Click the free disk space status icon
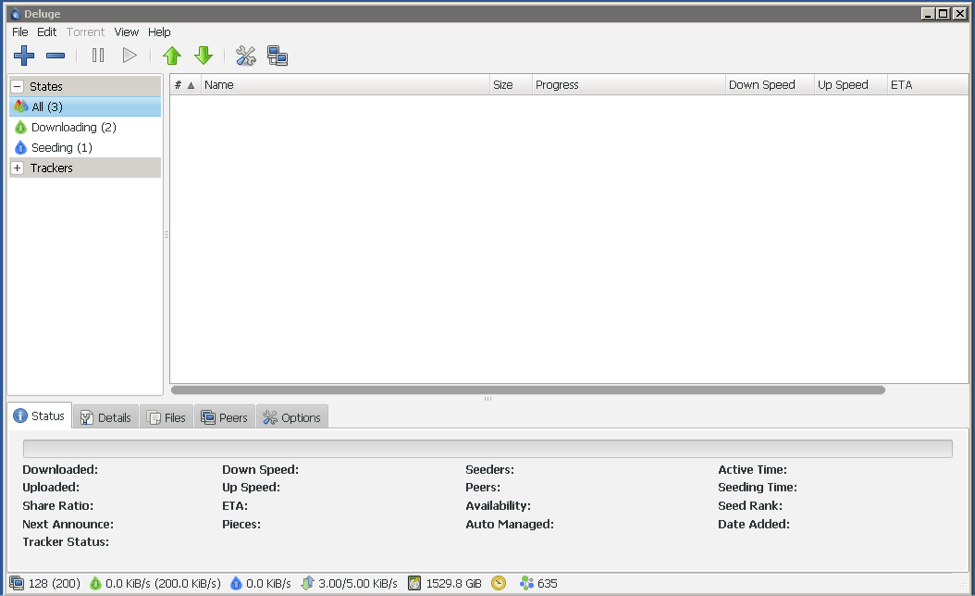 coord(415,584)
